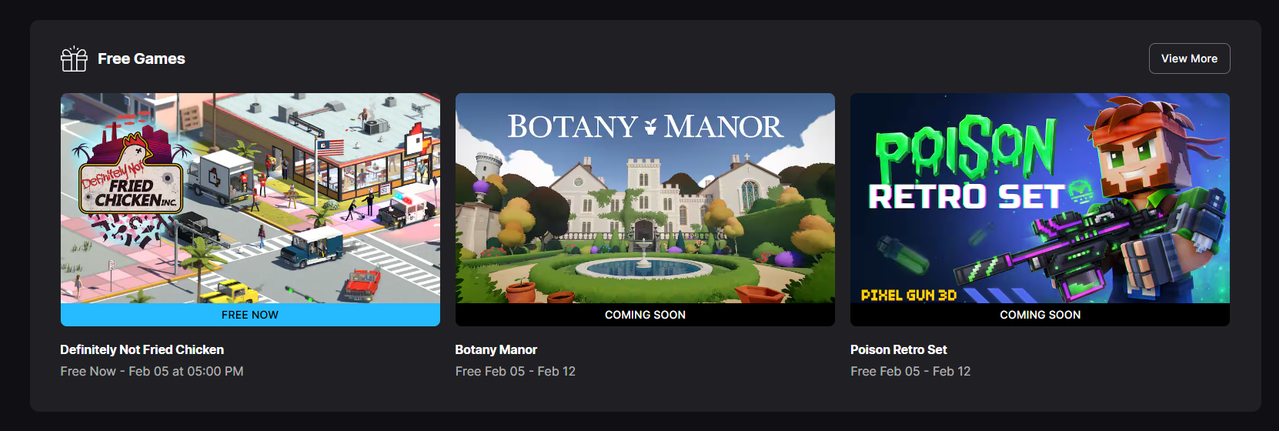Click the COMING SOON banner under Poison Retro Set

click(1040, 314)
